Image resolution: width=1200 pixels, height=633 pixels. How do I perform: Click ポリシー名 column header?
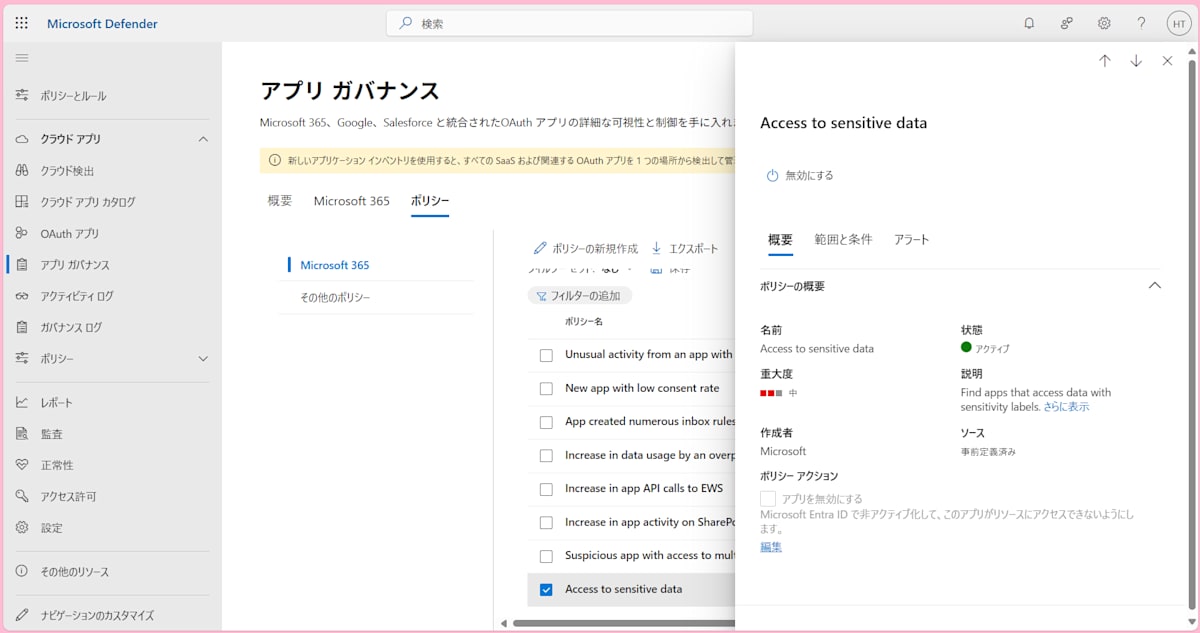584,322
